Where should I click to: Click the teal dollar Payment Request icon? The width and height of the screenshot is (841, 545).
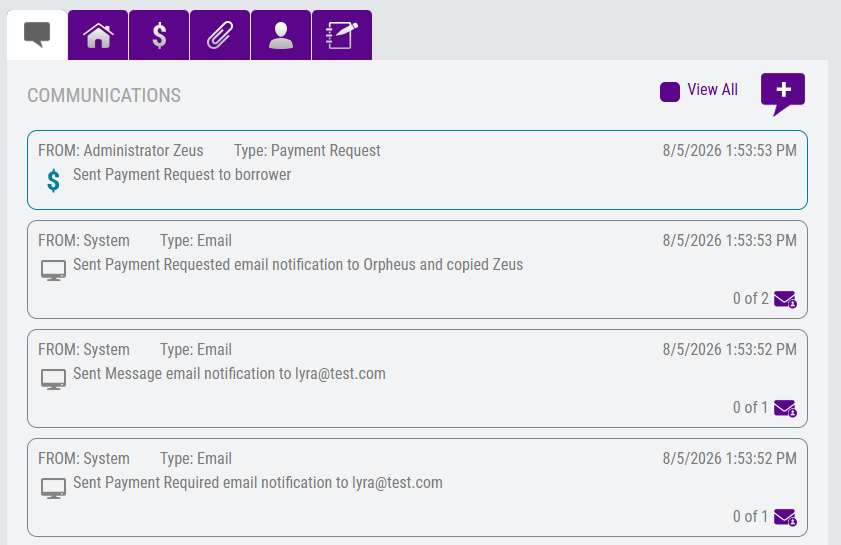point(53,180)
